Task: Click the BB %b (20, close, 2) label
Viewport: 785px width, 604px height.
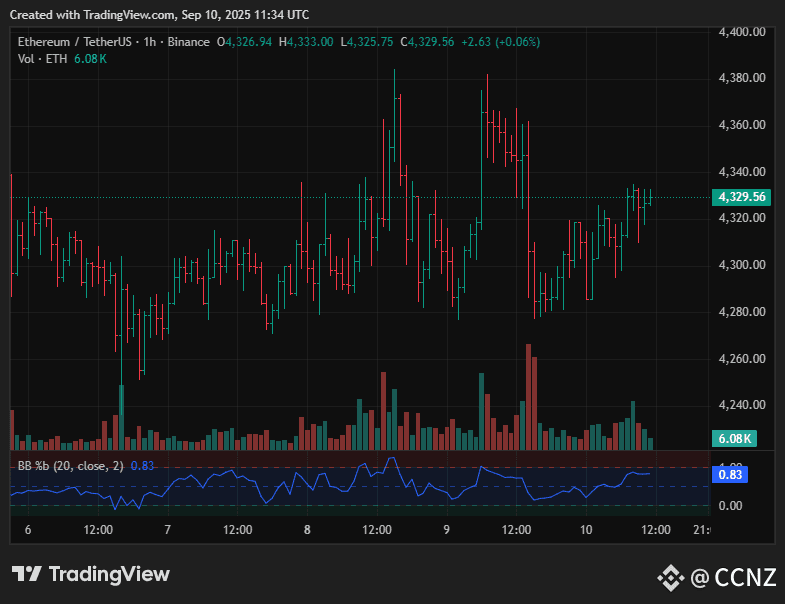Action: point(71,466)
